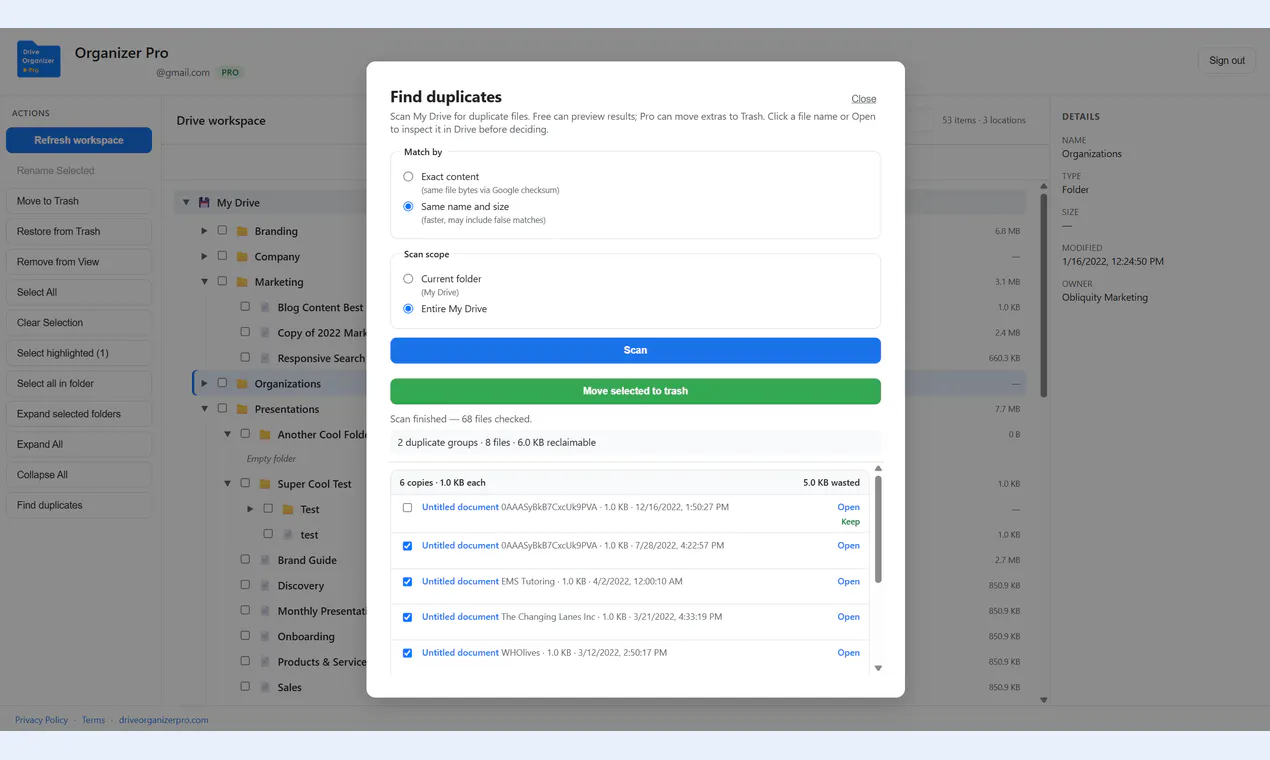Choose Entire My Drive scan scope
The image size is (1270, 760).
coord(408,308)
